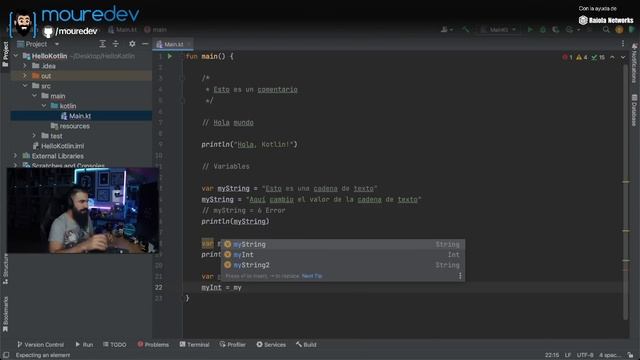Open the Services tool window tab
The image size is (640, 360).
[x=271, y=345]
